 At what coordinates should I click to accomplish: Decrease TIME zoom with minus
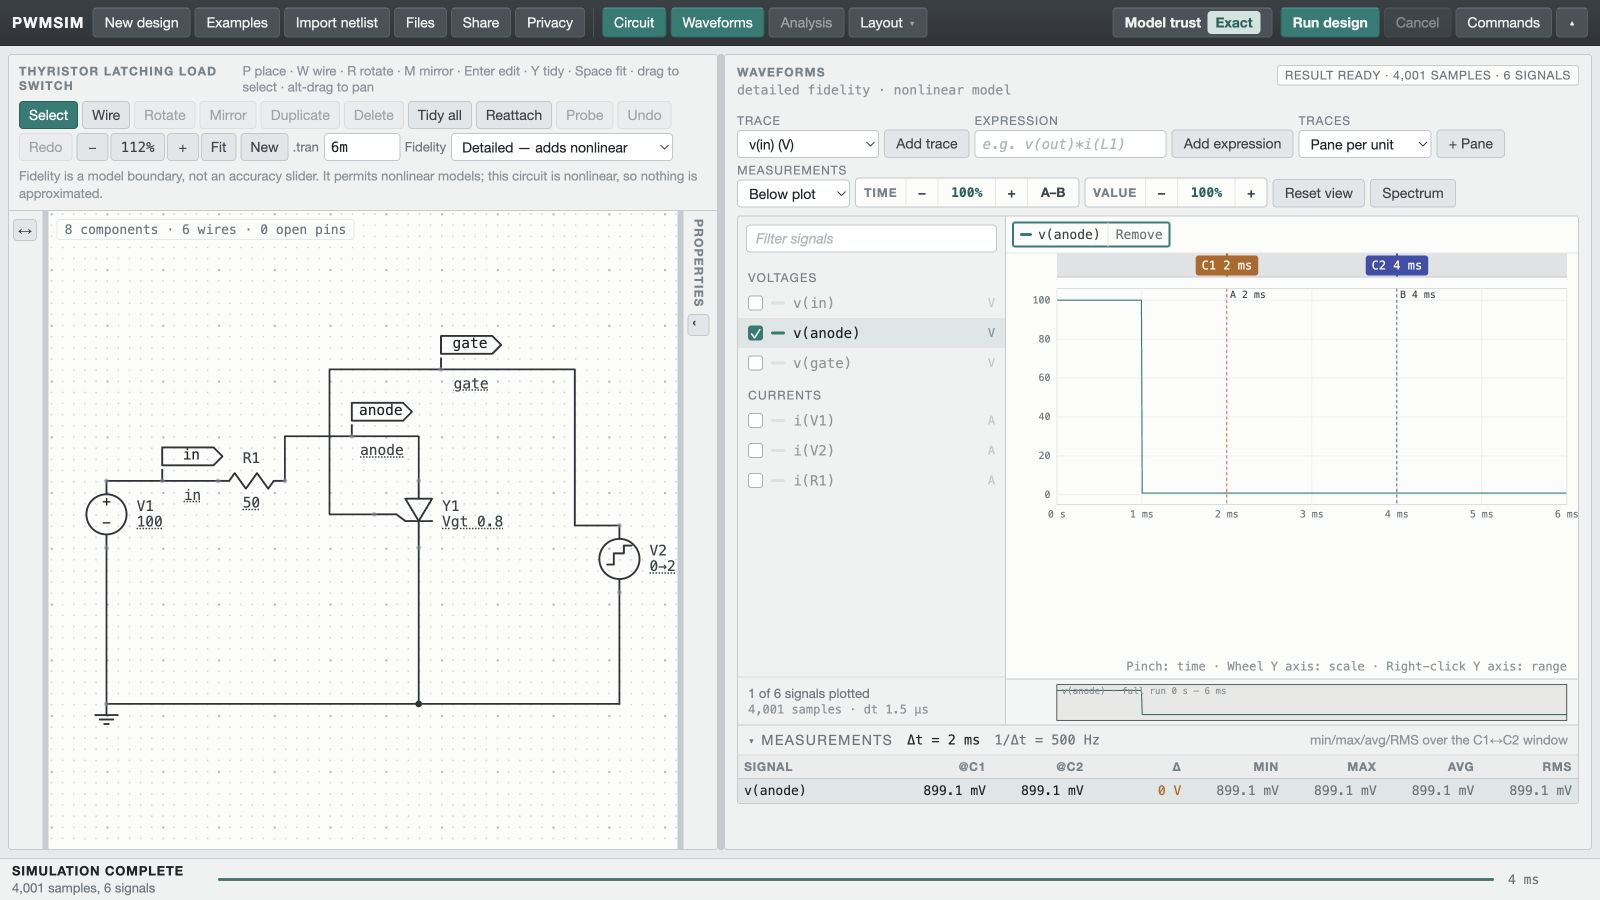tap(922, 193)
